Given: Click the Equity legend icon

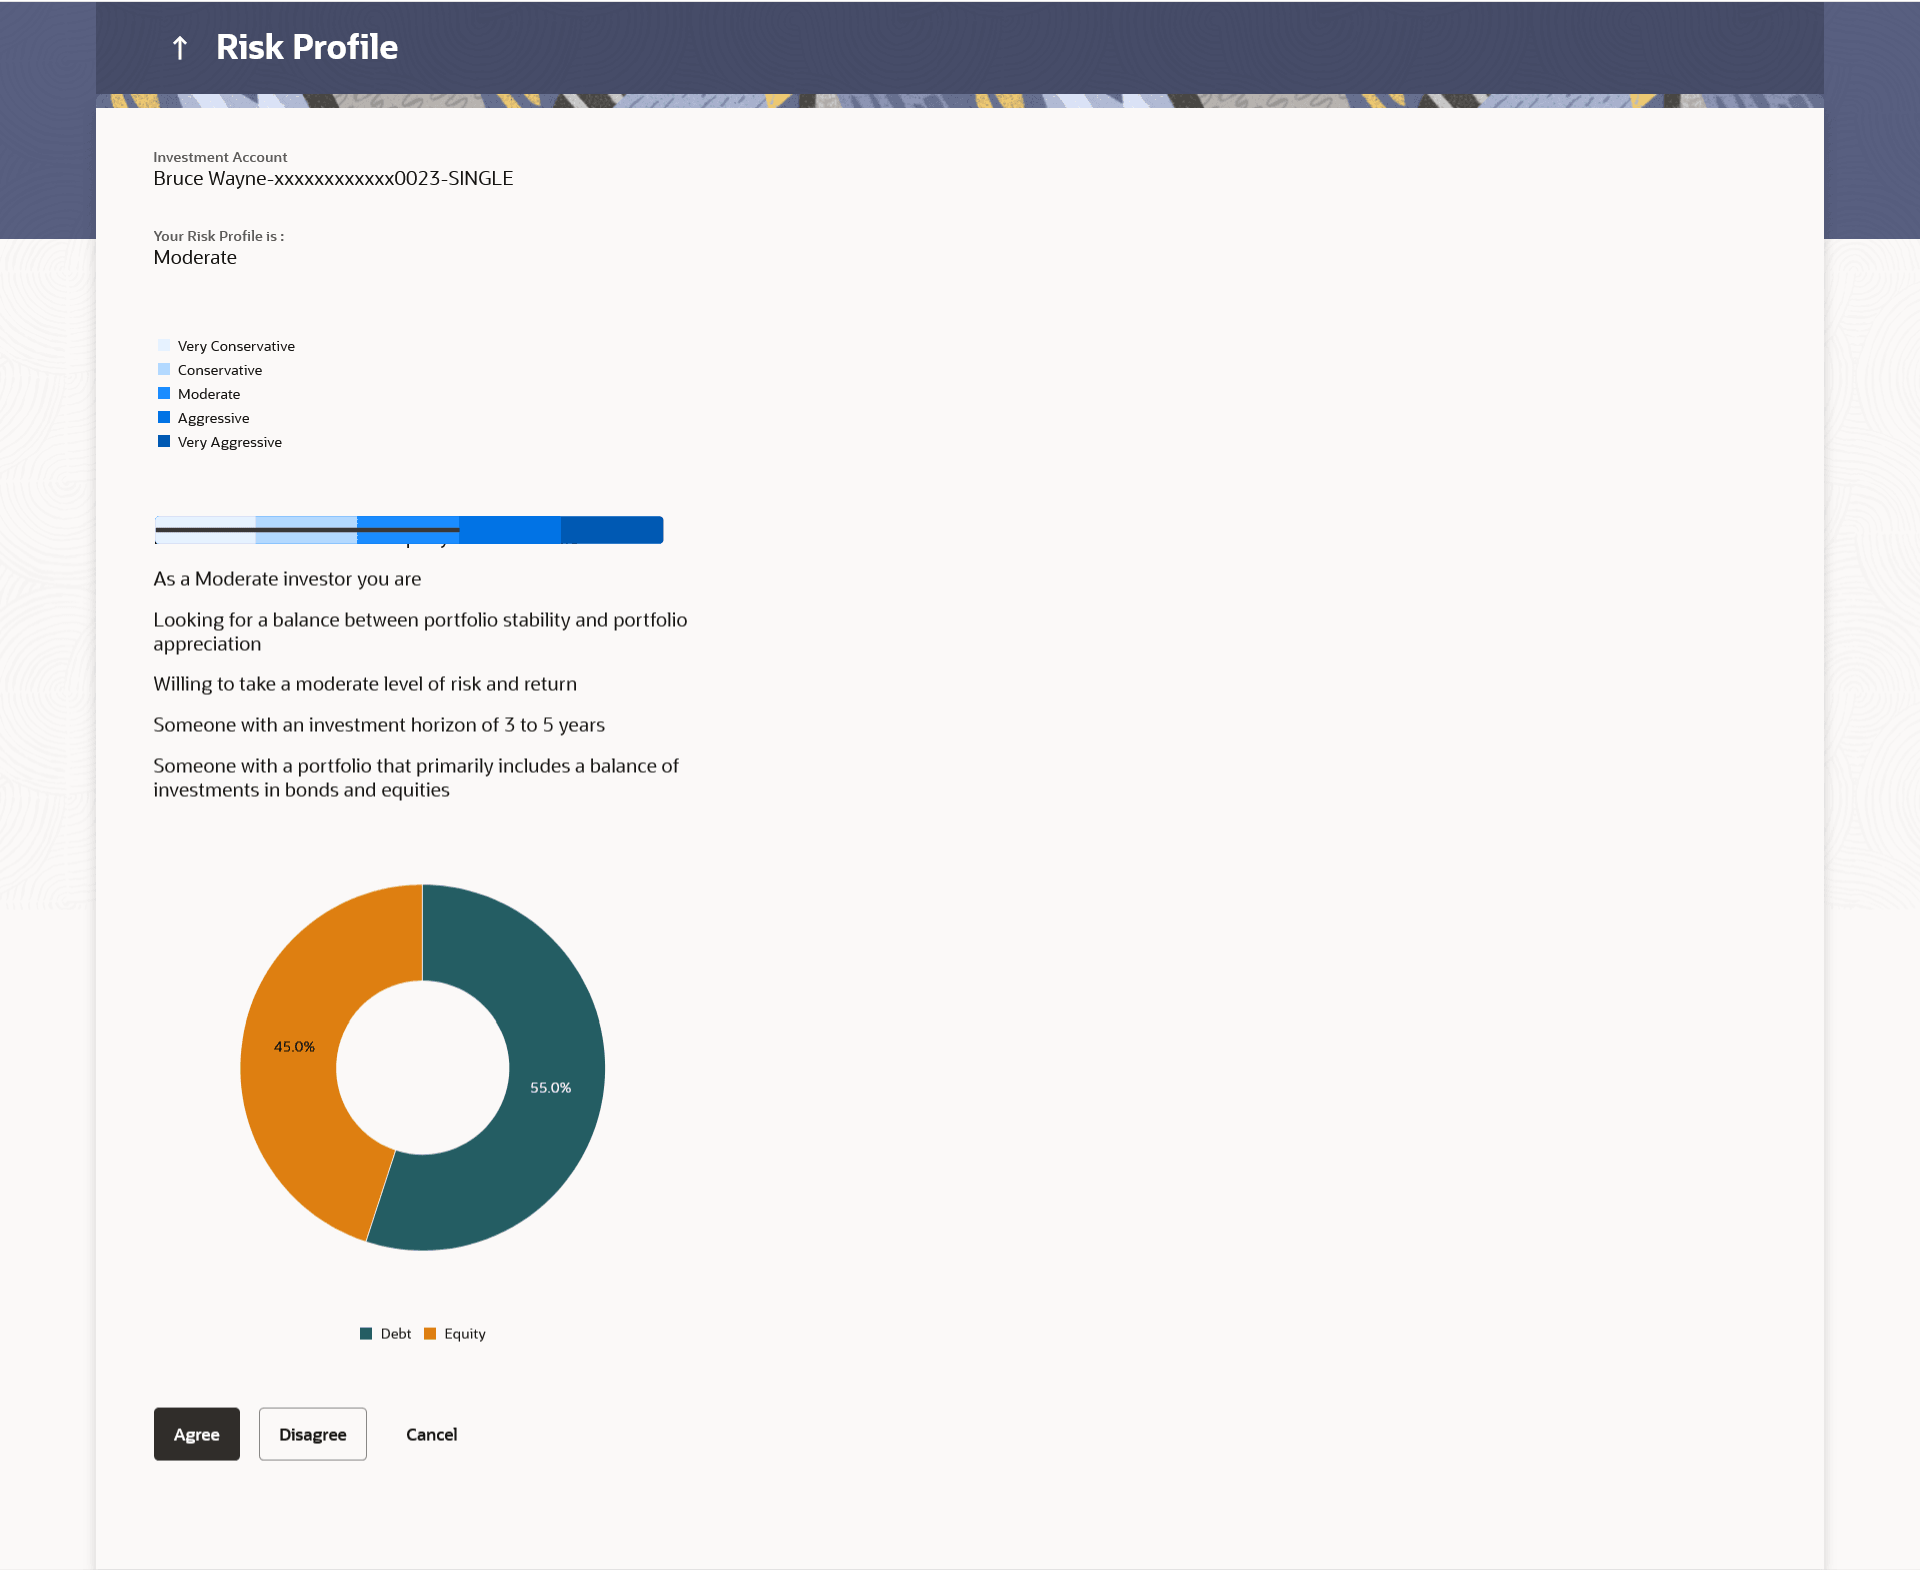Looking at the screenshot, I should pos(430,1334).
